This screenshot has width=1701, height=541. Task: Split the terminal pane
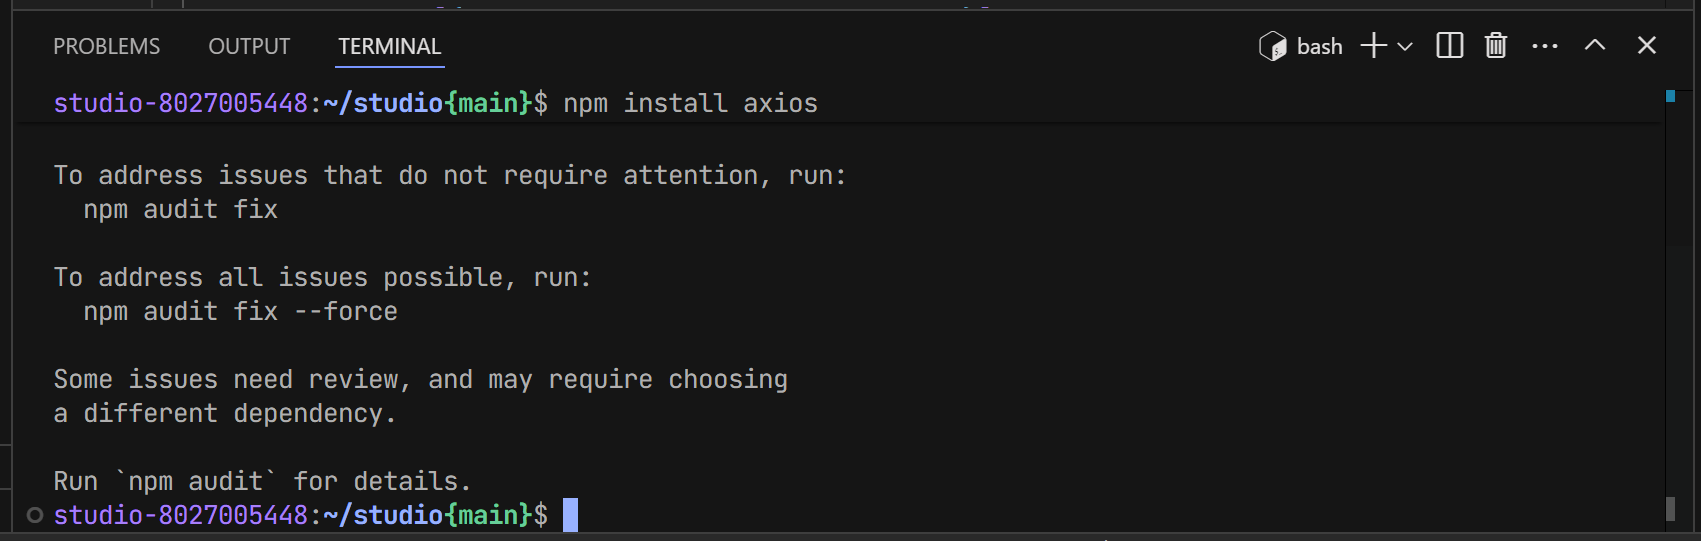tap(1449, 46)
